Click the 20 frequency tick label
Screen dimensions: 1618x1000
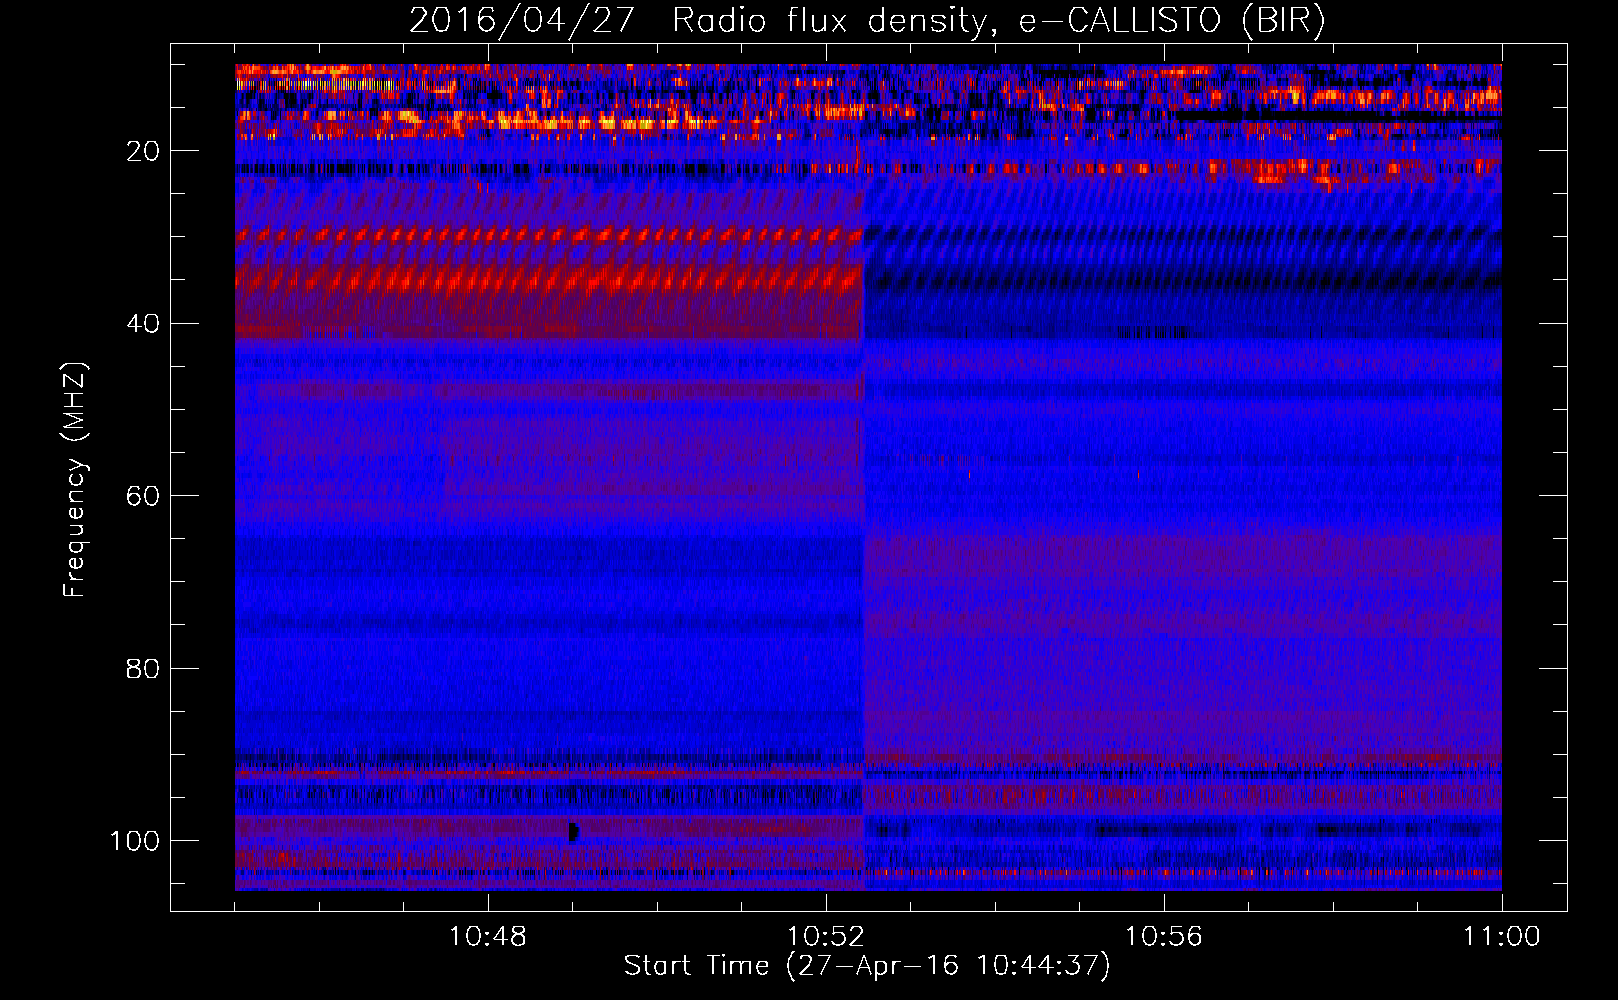coord(143,151)
